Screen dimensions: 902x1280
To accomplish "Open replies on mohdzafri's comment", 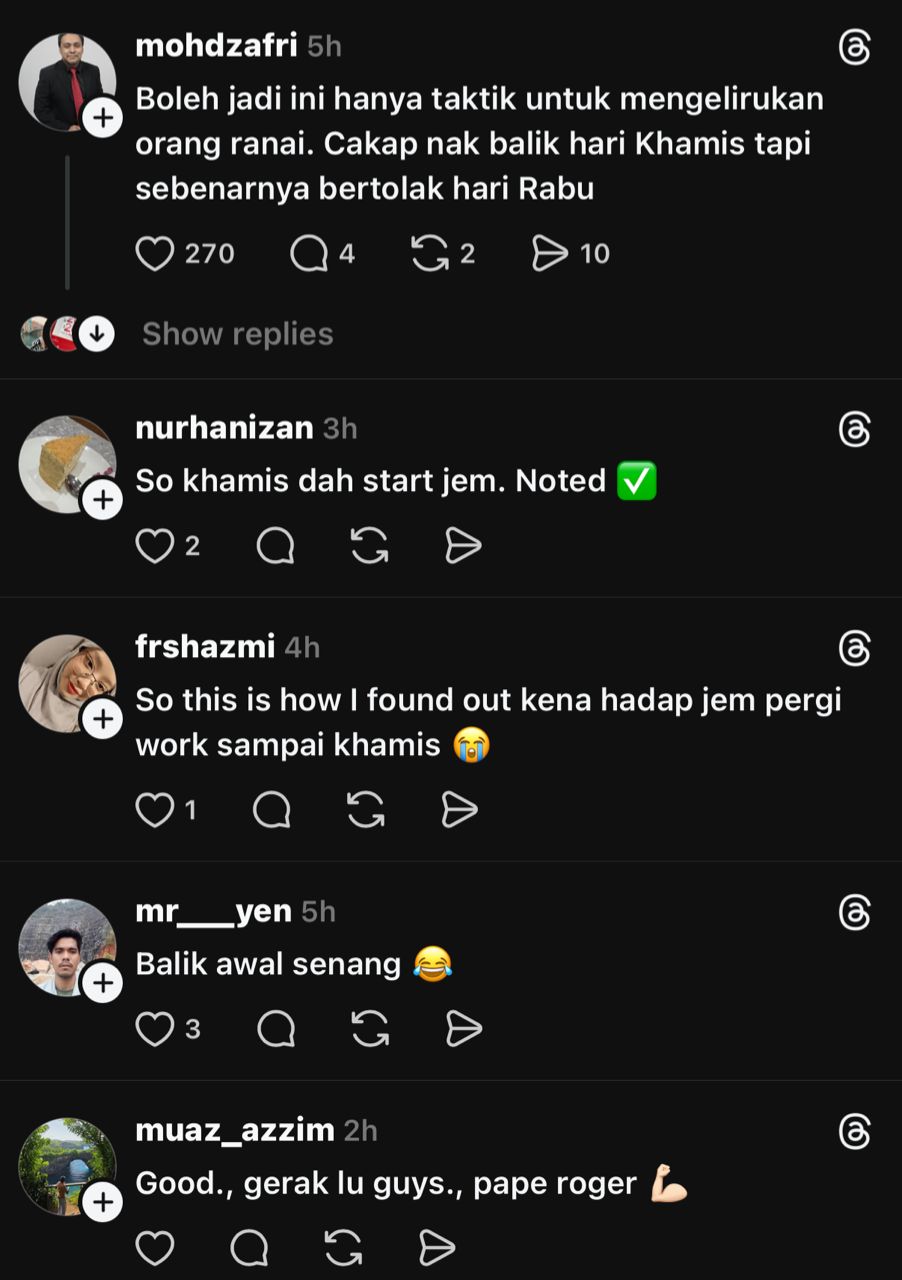I will 309,254.
